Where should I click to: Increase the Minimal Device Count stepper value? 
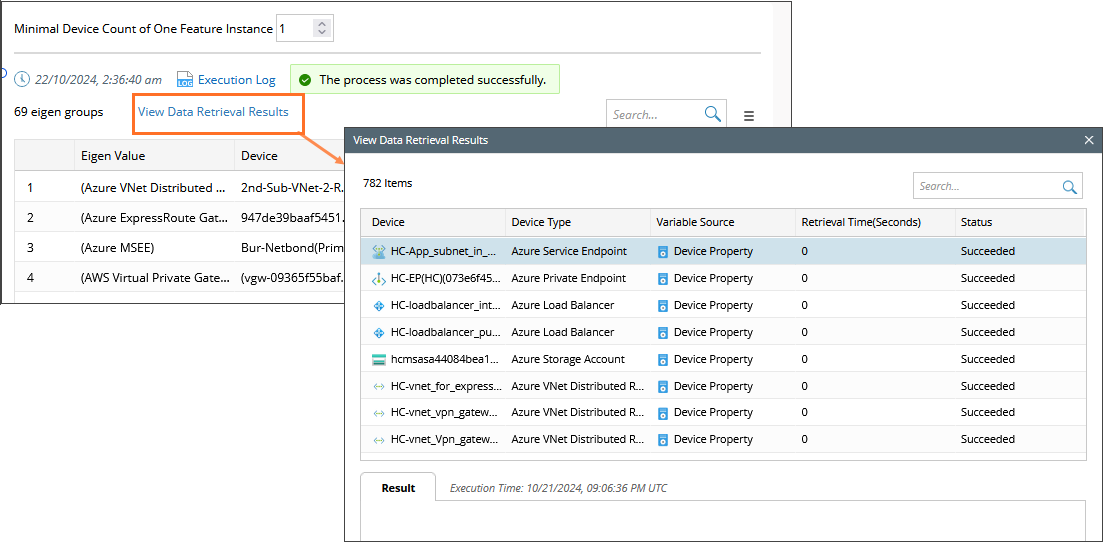321,23
